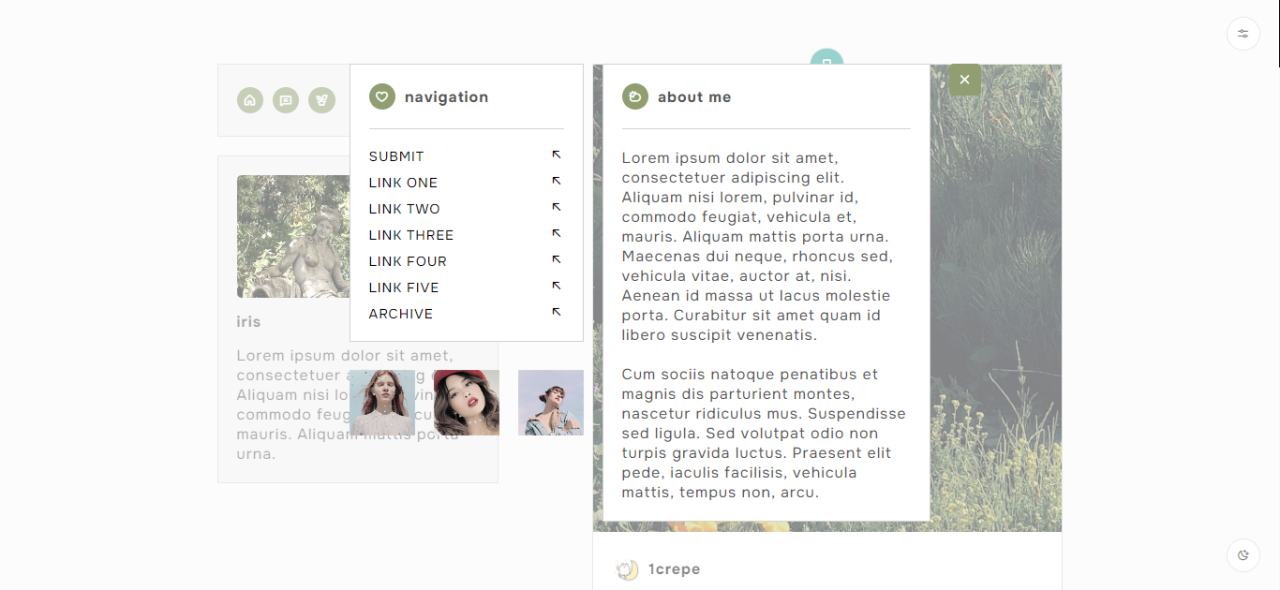
Task: Click the plant sprout icon button
Action: (322, 100)
